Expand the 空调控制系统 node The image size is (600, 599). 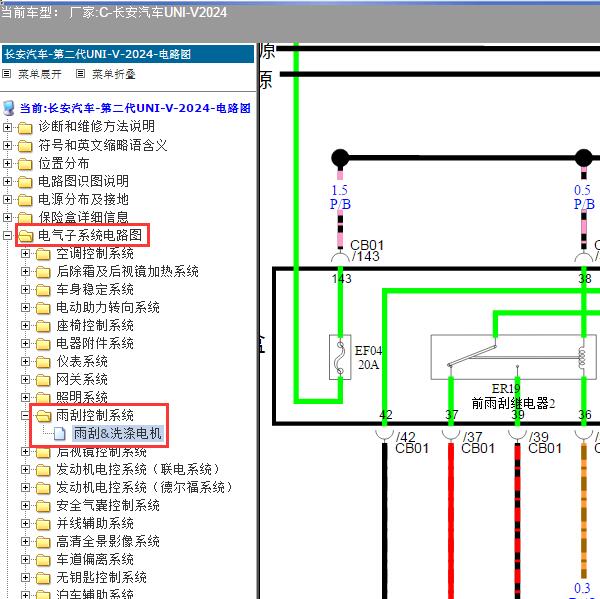point(25,253)
